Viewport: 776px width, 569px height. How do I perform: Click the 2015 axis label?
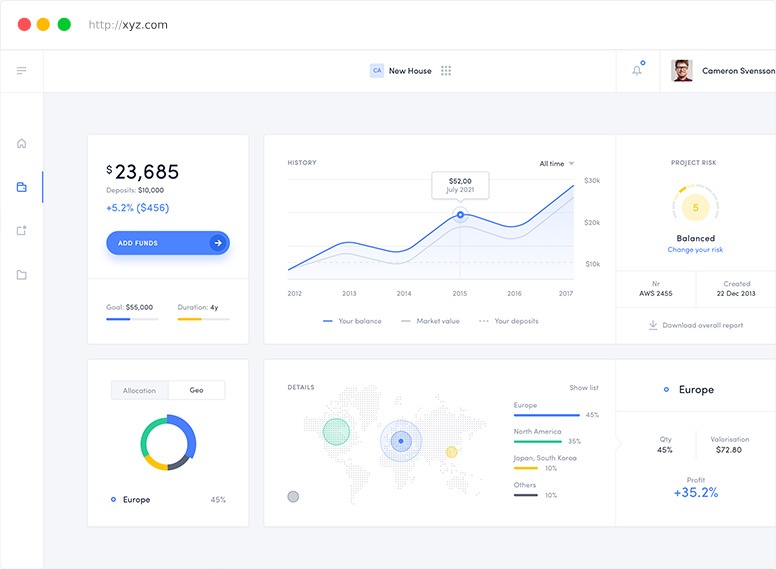460,293
